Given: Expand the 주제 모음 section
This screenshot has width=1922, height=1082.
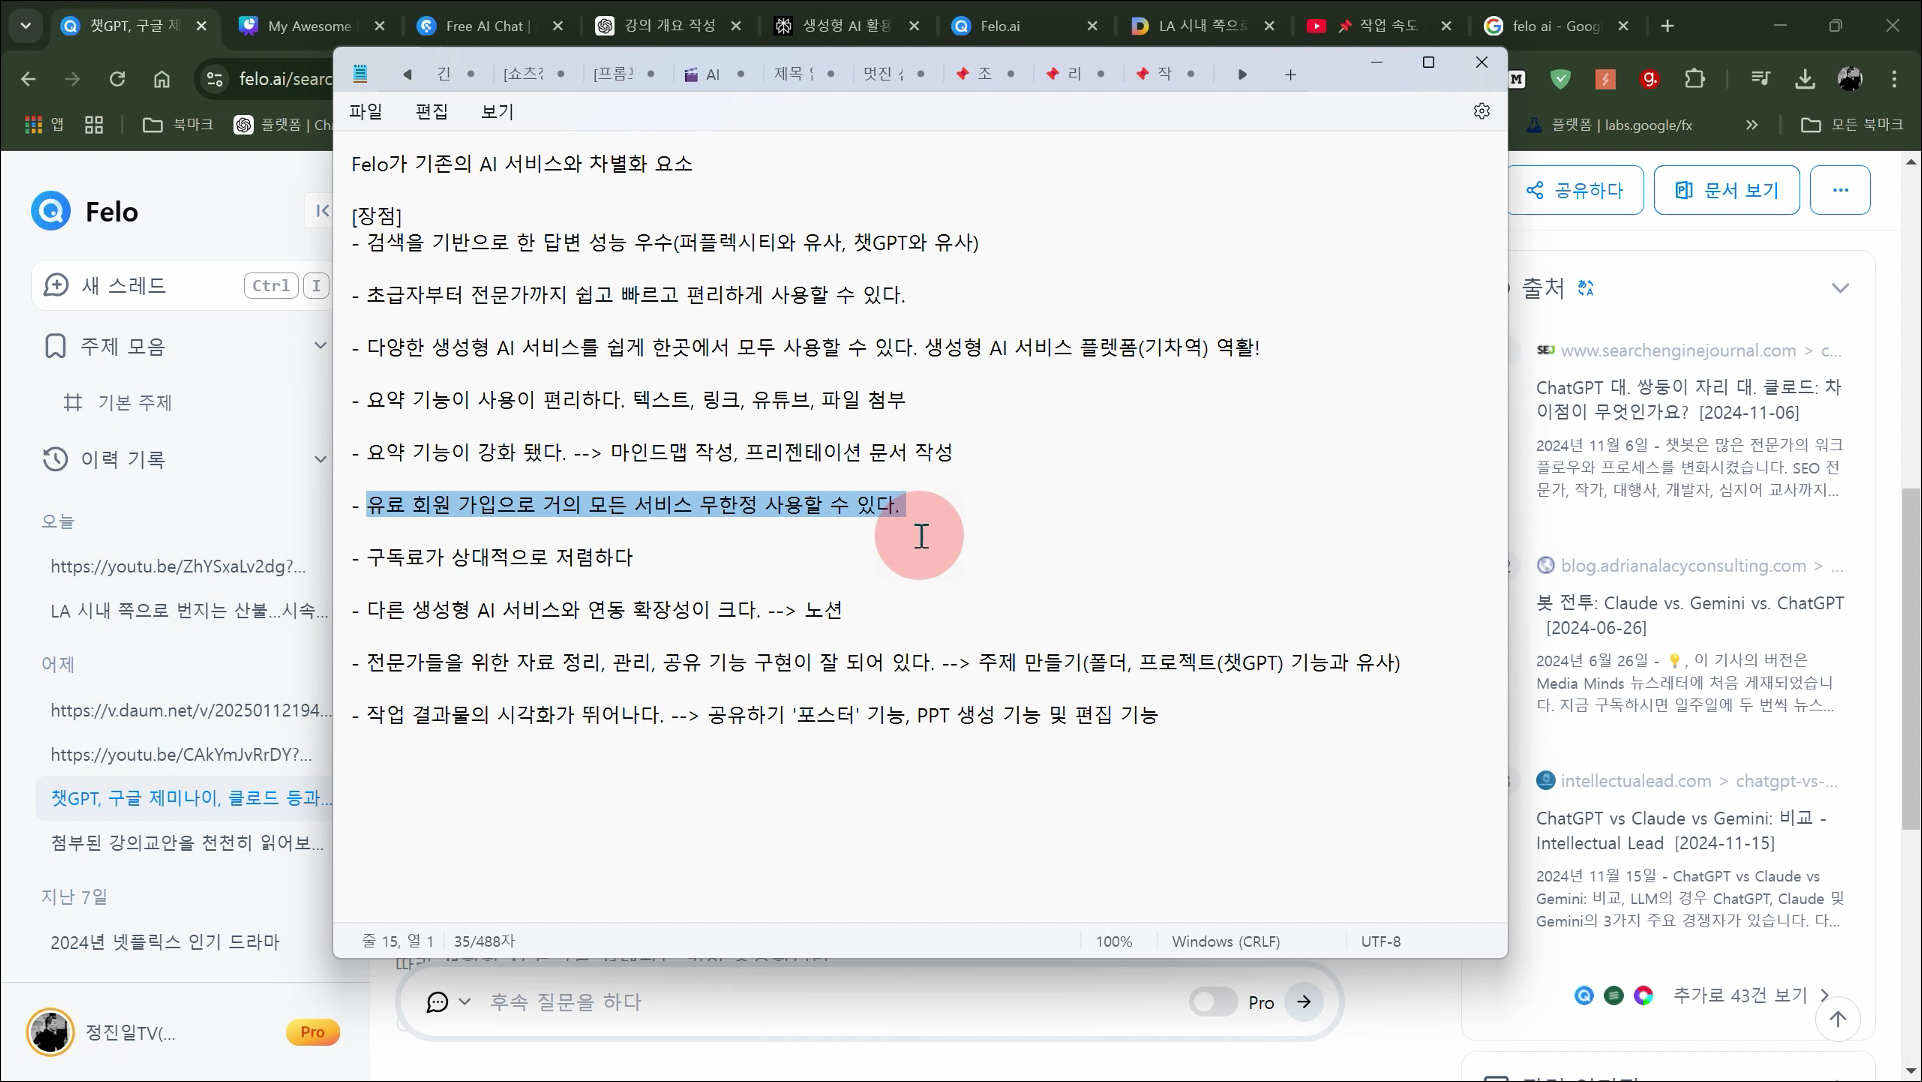Looking at the screenshot, I should (320, 346).
